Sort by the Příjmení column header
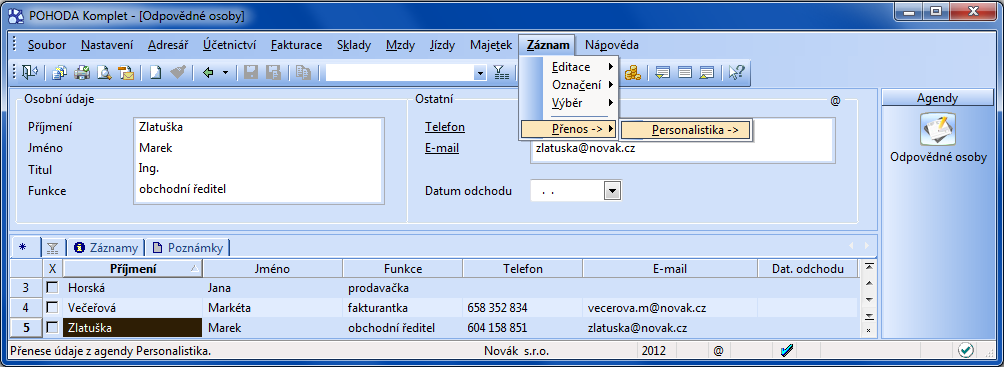 click(133, 269)
